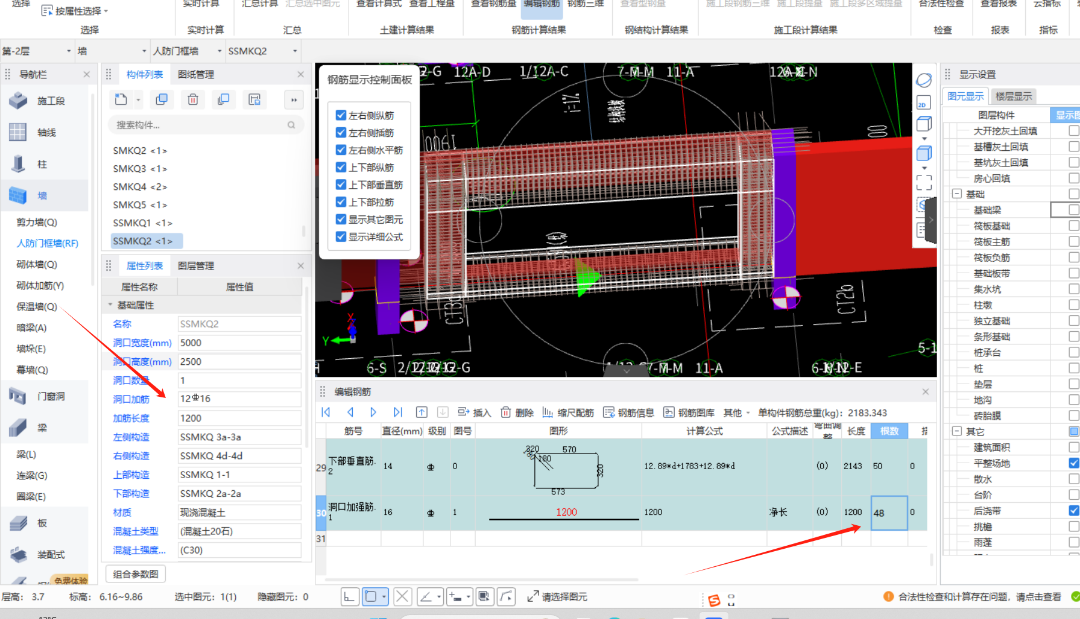
Task: Click the 2D view icon in viewport toolbar
Action: coord(924,103)
